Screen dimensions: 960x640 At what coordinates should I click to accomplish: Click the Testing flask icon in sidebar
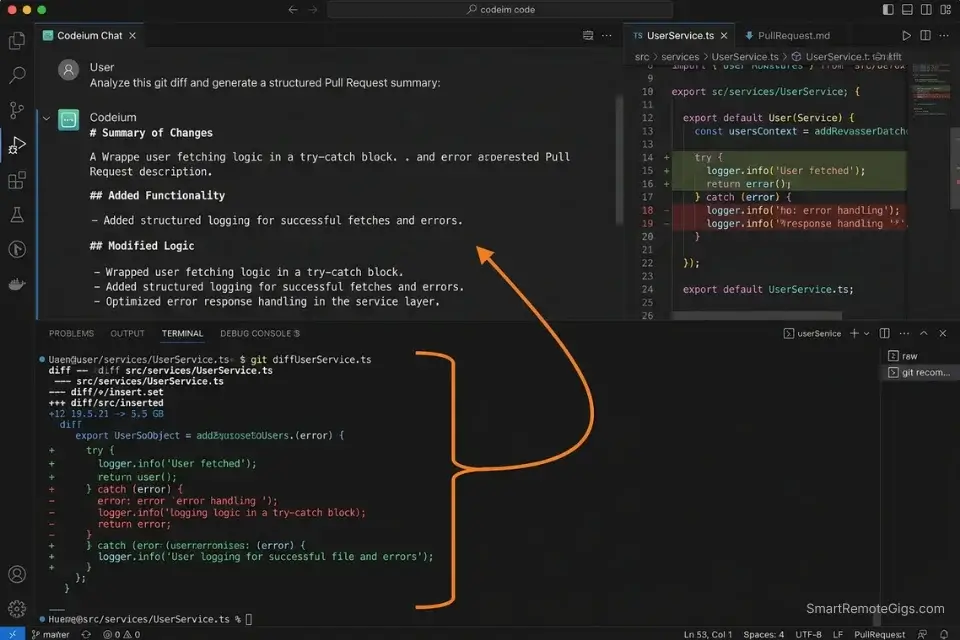tap(15, 214)
